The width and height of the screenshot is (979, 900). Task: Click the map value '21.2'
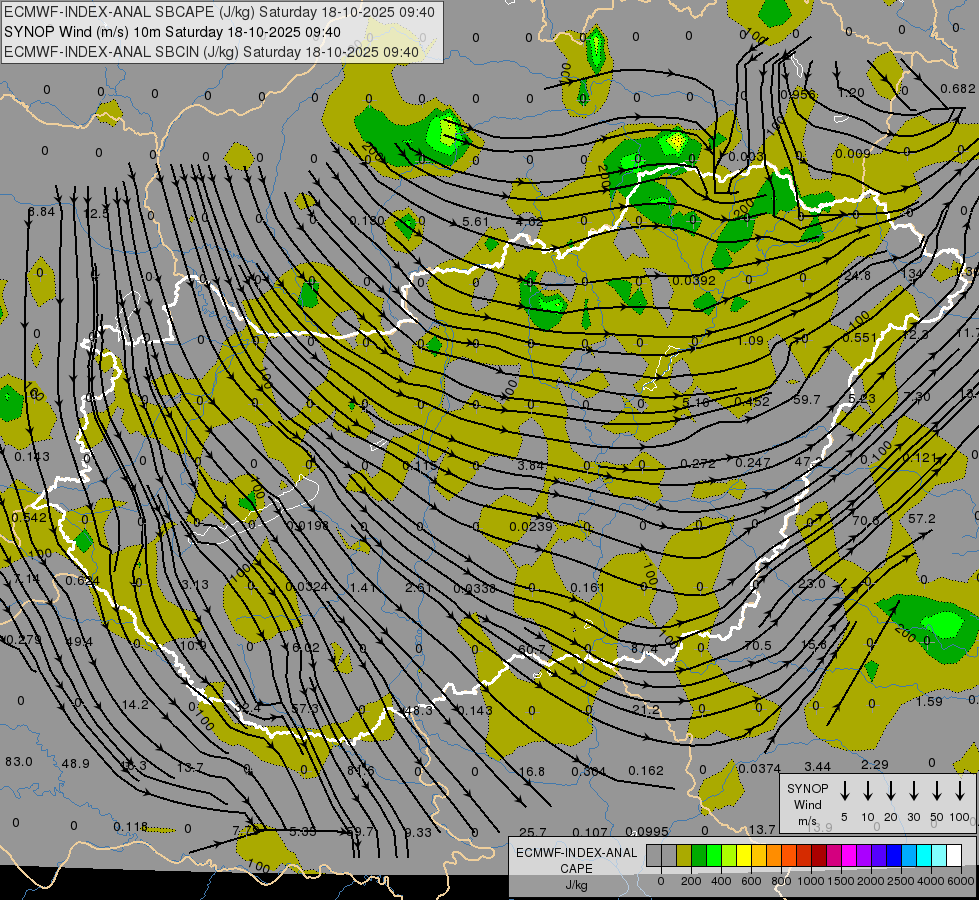tap(646, 710)
